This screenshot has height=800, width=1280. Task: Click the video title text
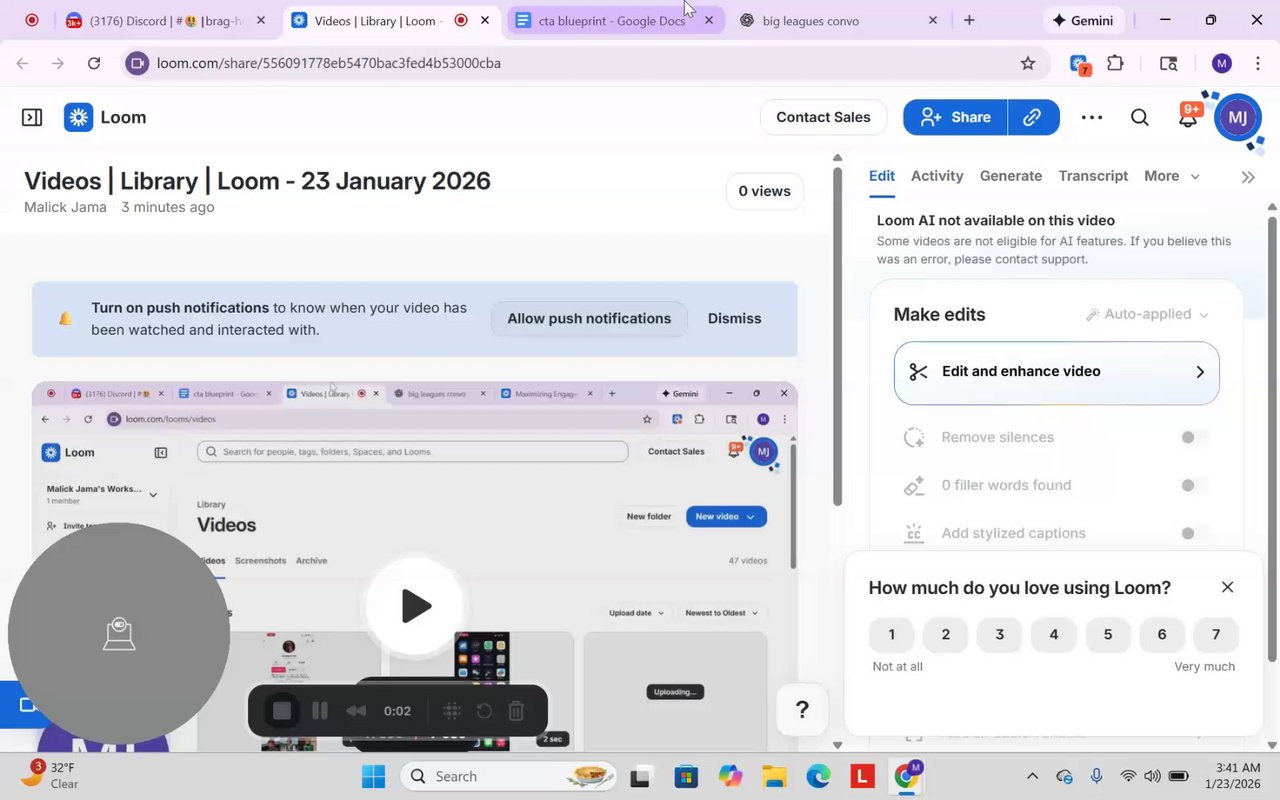(257, 181)
